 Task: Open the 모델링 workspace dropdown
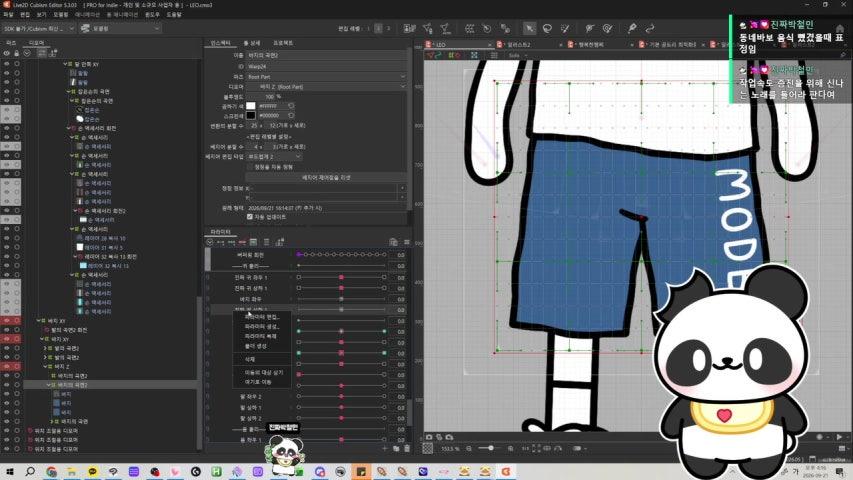click(x=120, y=28)
